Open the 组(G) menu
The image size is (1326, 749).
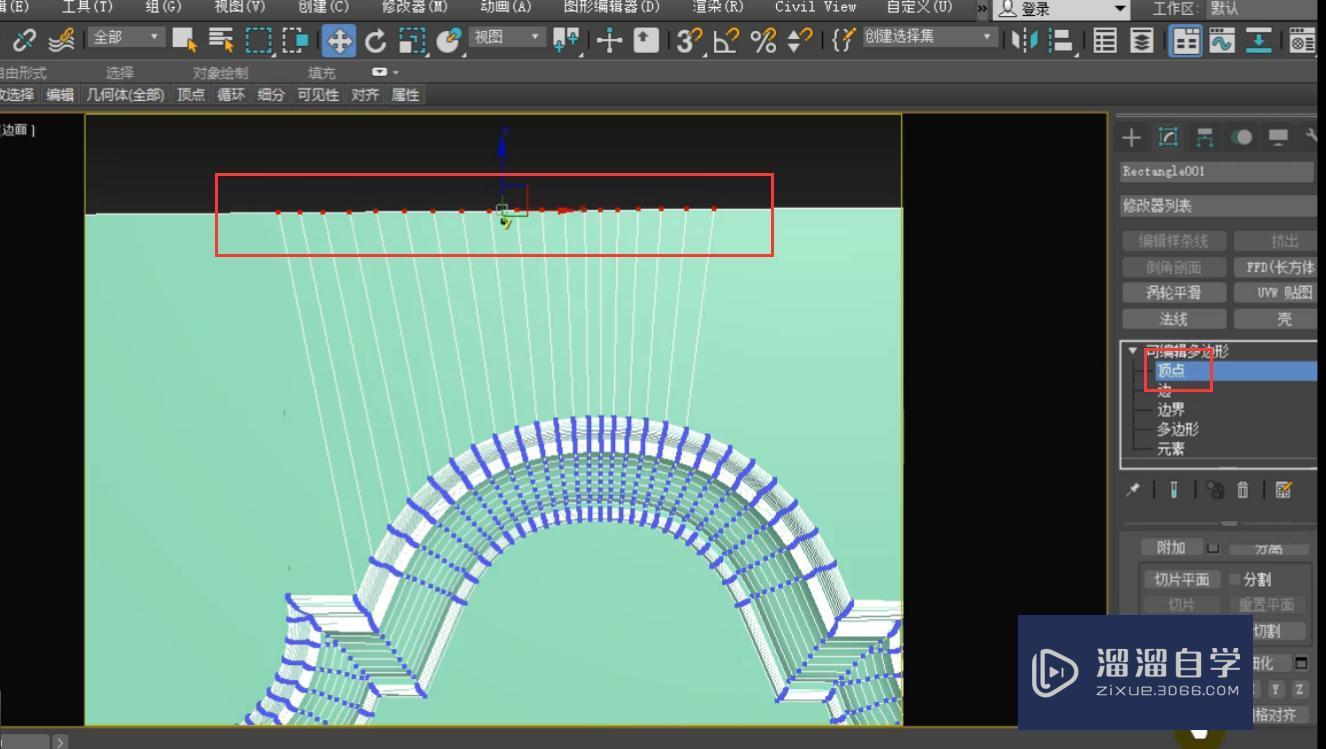pyautogui.click(x=163, y=7)
